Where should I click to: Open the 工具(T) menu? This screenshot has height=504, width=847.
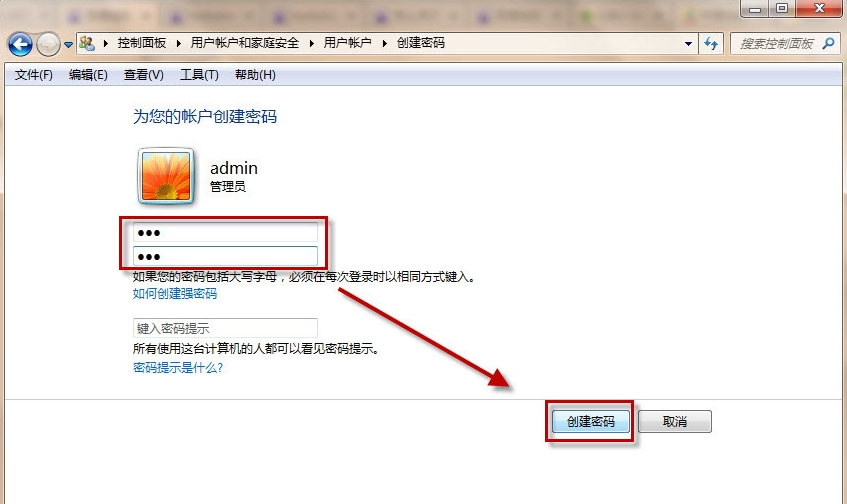[x=198, y=75]
